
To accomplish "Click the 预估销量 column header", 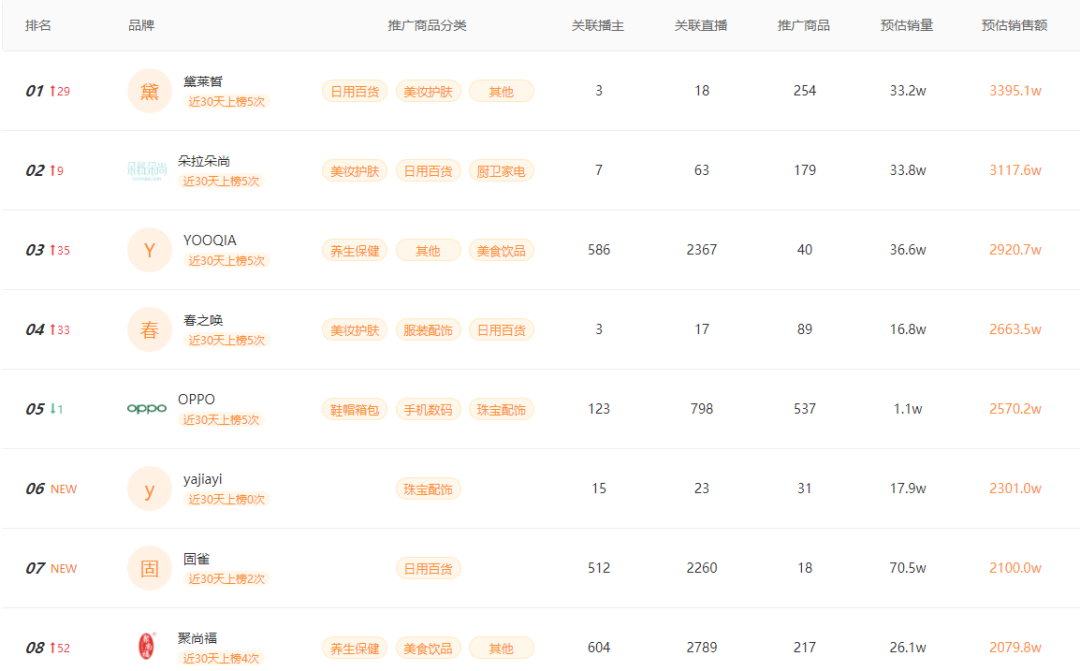I will (906, 25).
